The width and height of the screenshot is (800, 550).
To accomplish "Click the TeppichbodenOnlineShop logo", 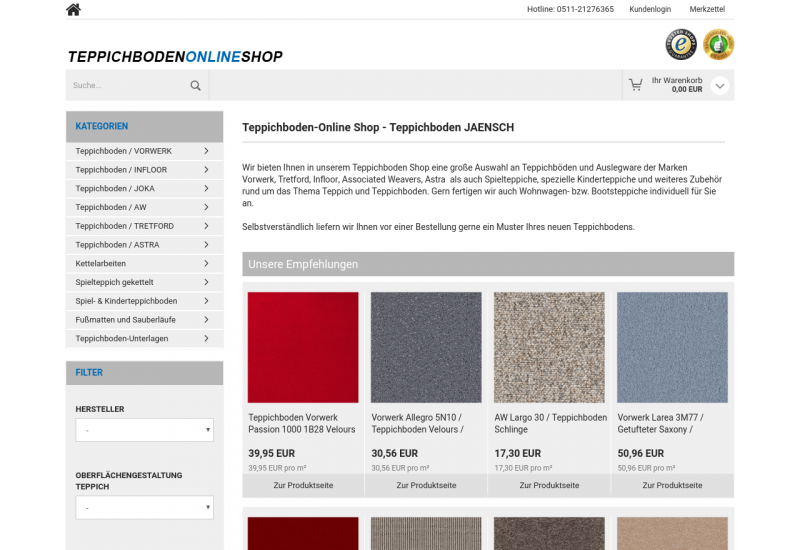I will pos(175,56).
